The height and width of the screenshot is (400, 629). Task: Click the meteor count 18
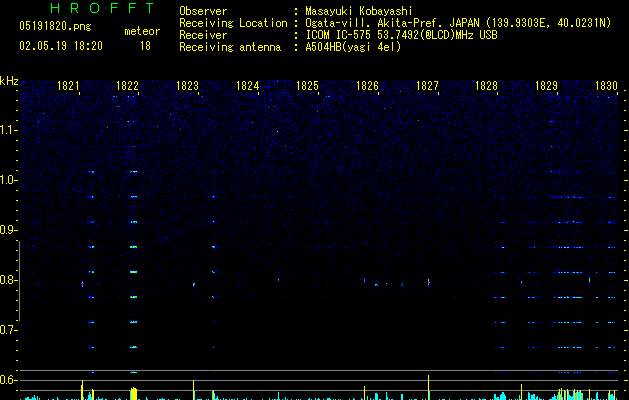pyautogui.click(x=145, y=46)
